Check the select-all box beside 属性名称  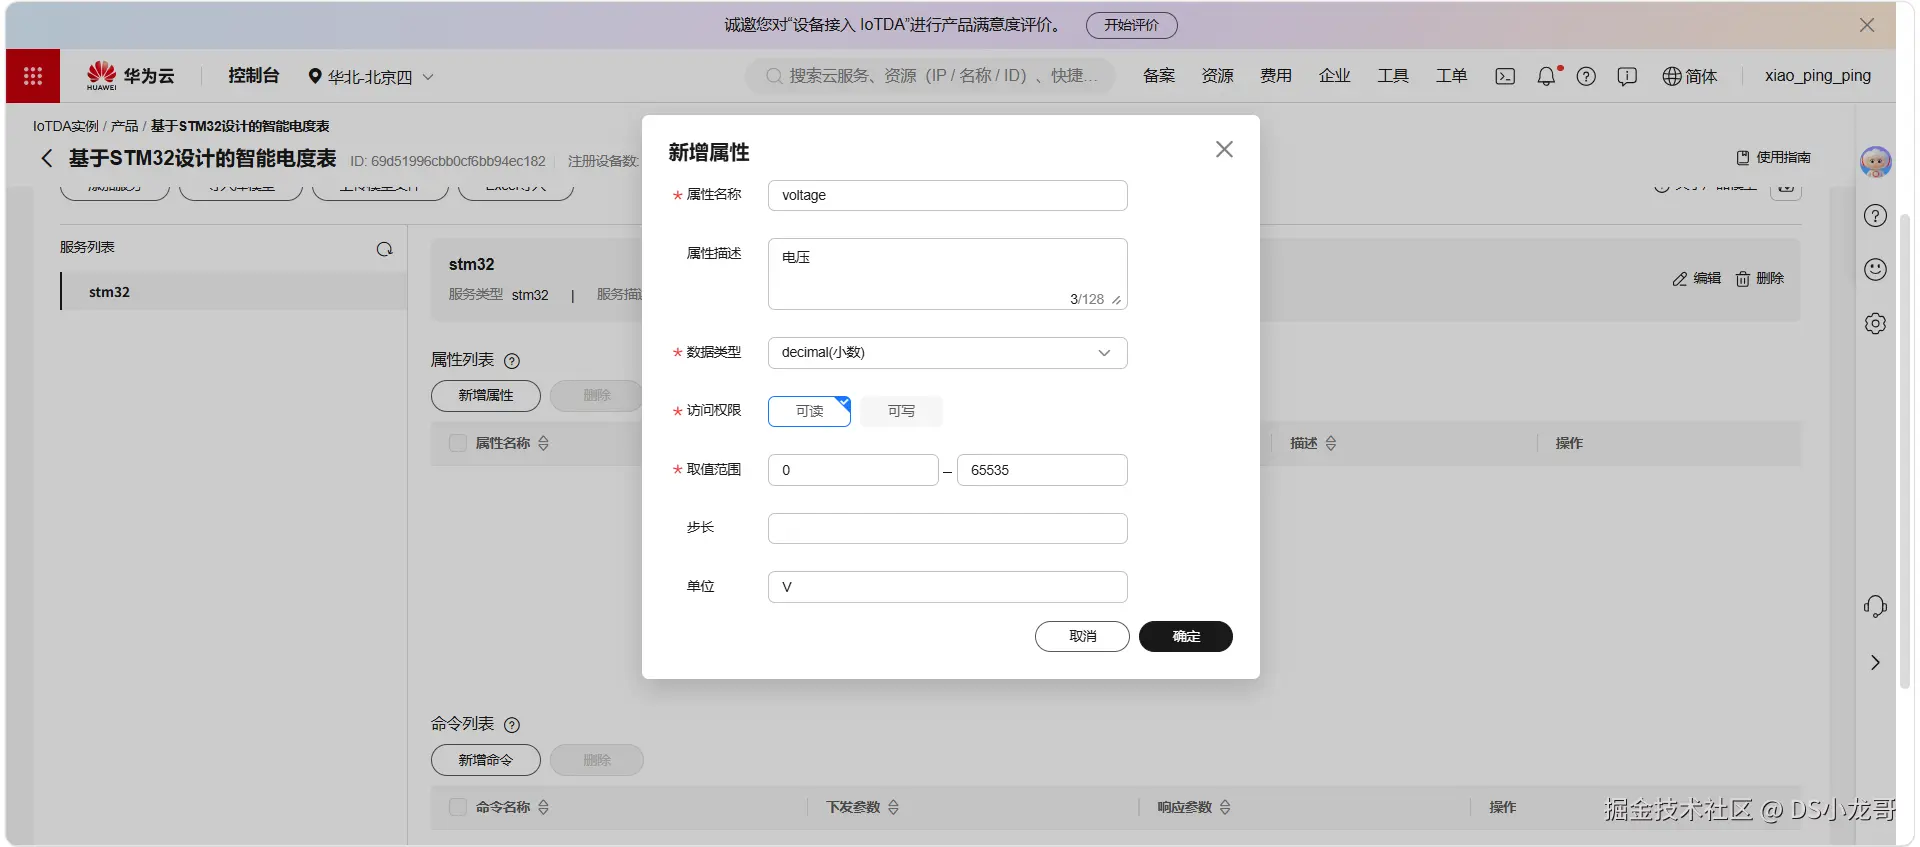[x=458, y=443]
